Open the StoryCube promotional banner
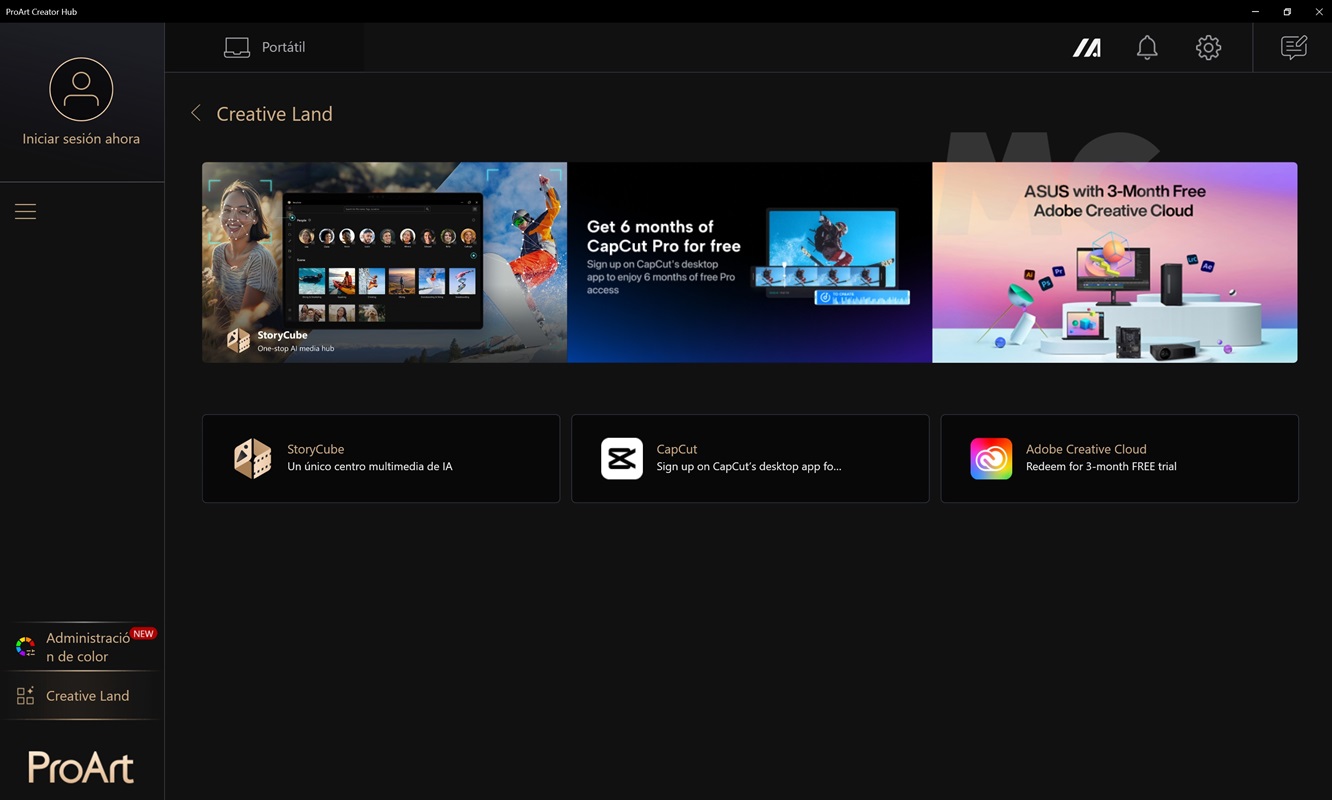Image resolution: width=1332 pixels, height=800 pixels. pyautogui.click(x=384, y=262)
